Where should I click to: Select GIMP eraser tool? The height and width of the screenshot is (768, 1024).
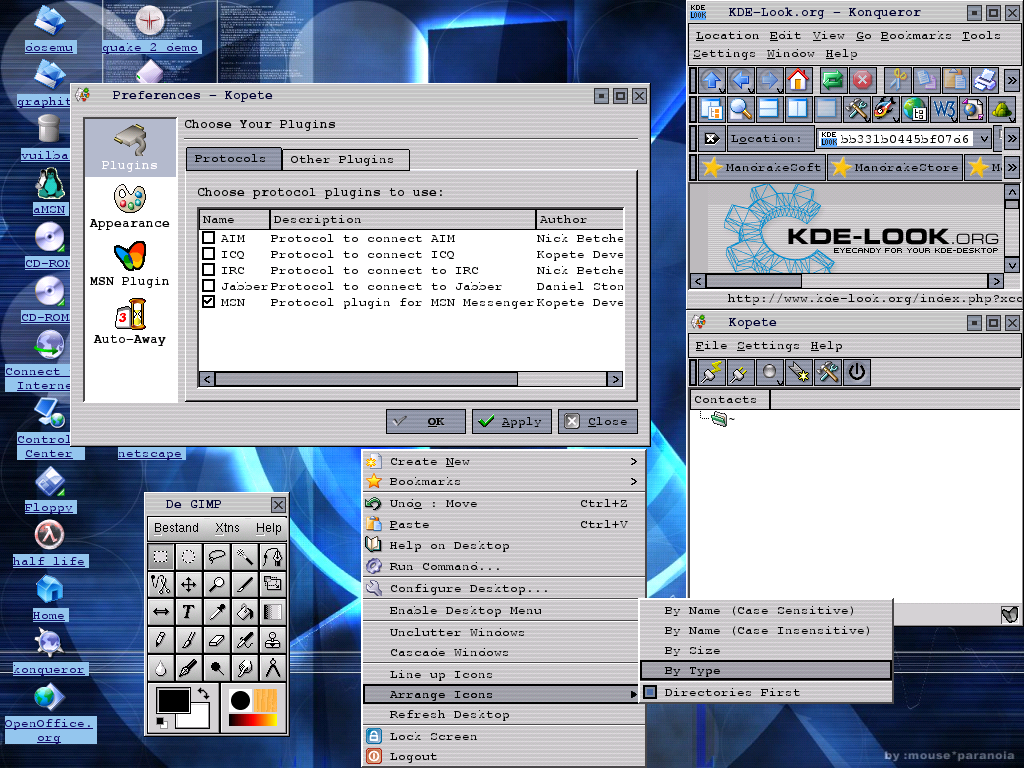click(x=217, y=640)
